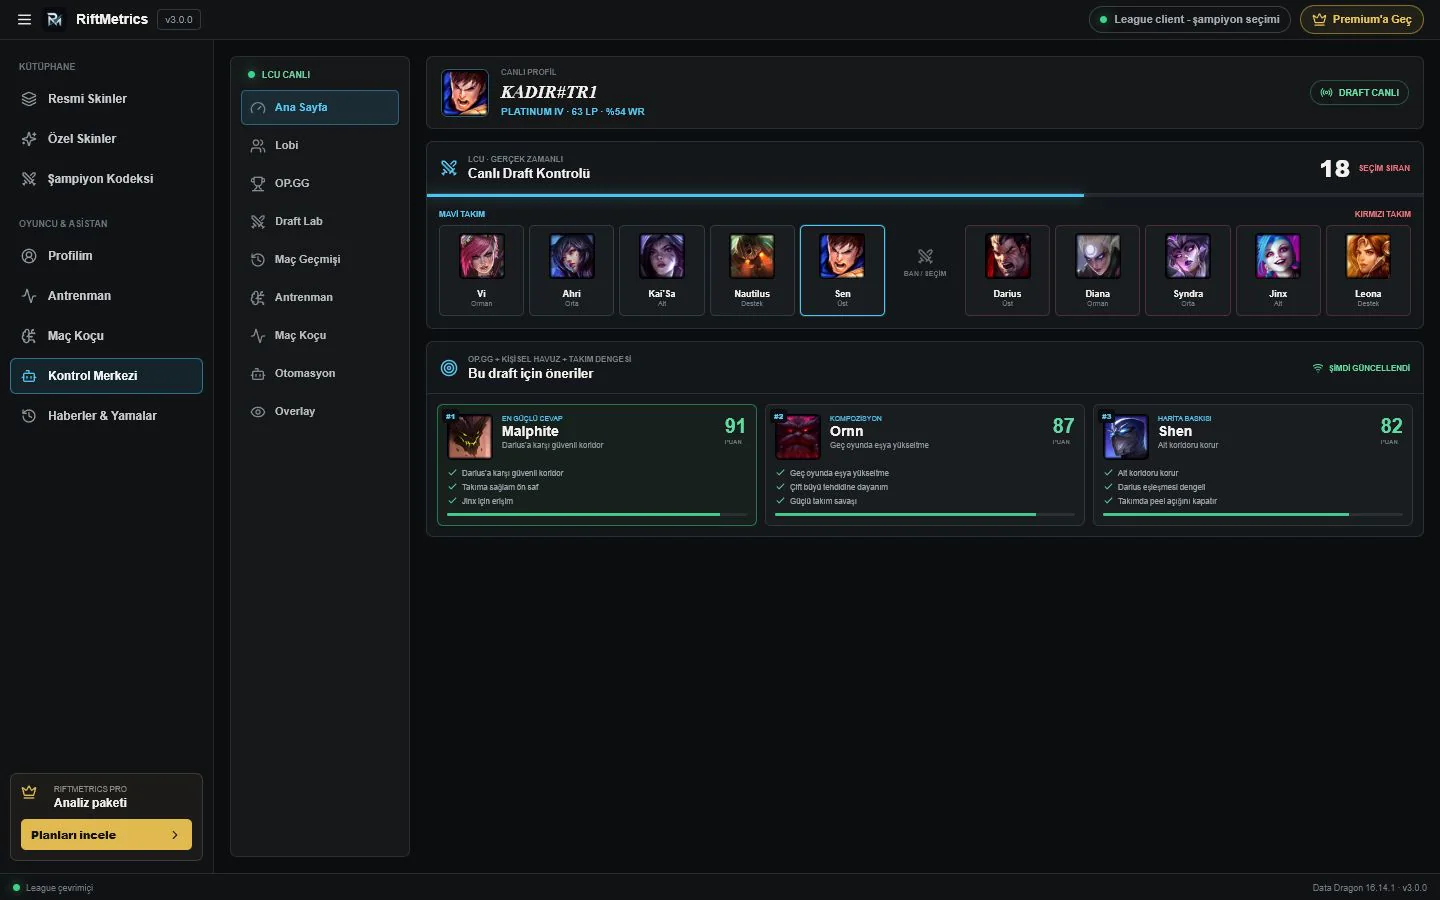Click the Premium'a Geç button
Viewport: 1440px width, 900px height.
(1362, 19)
